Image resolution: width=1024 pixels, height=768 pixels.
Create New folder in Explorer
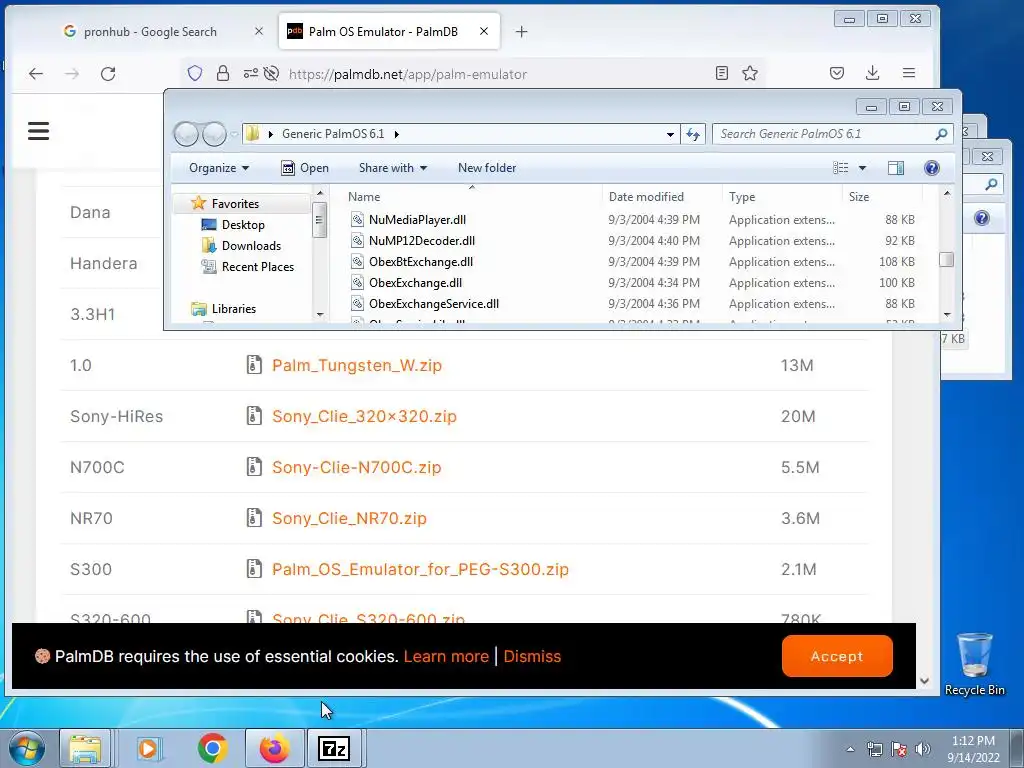click(x=487, y=168)
